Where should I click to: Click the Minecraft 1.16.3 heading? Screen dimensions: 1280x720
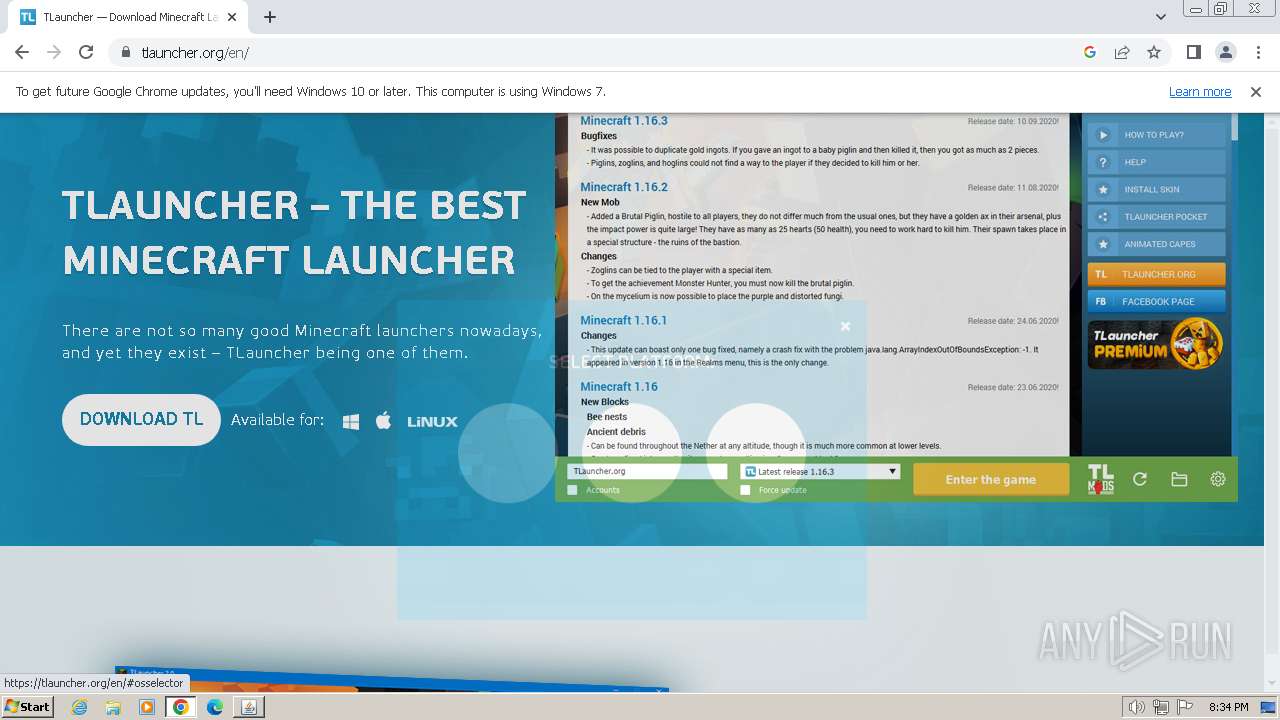pyautogui.click(x=624, y=121)
